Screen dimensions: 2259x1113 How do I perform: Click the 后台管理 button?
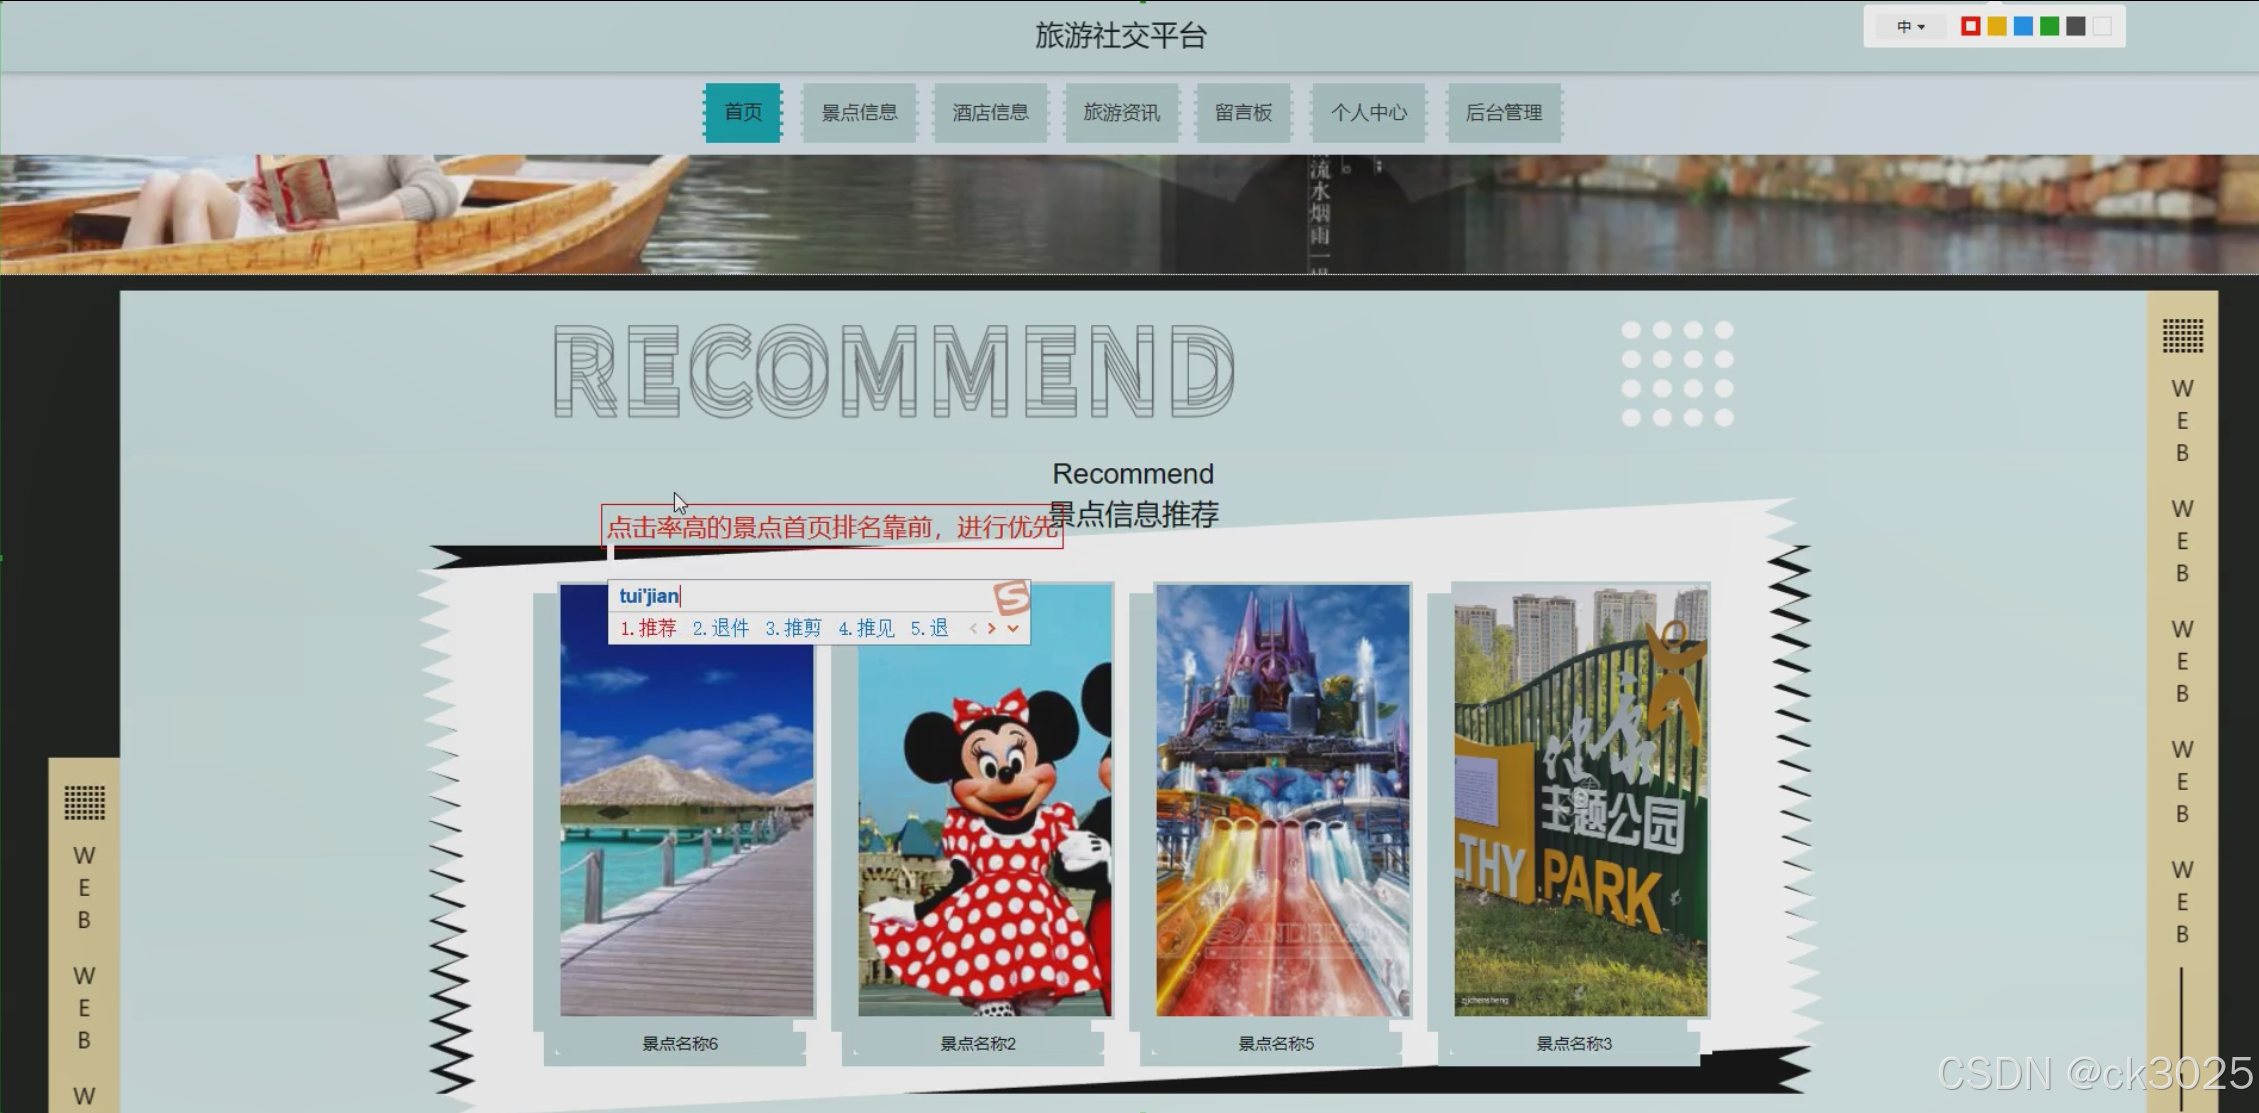[x=1503, y=113]
